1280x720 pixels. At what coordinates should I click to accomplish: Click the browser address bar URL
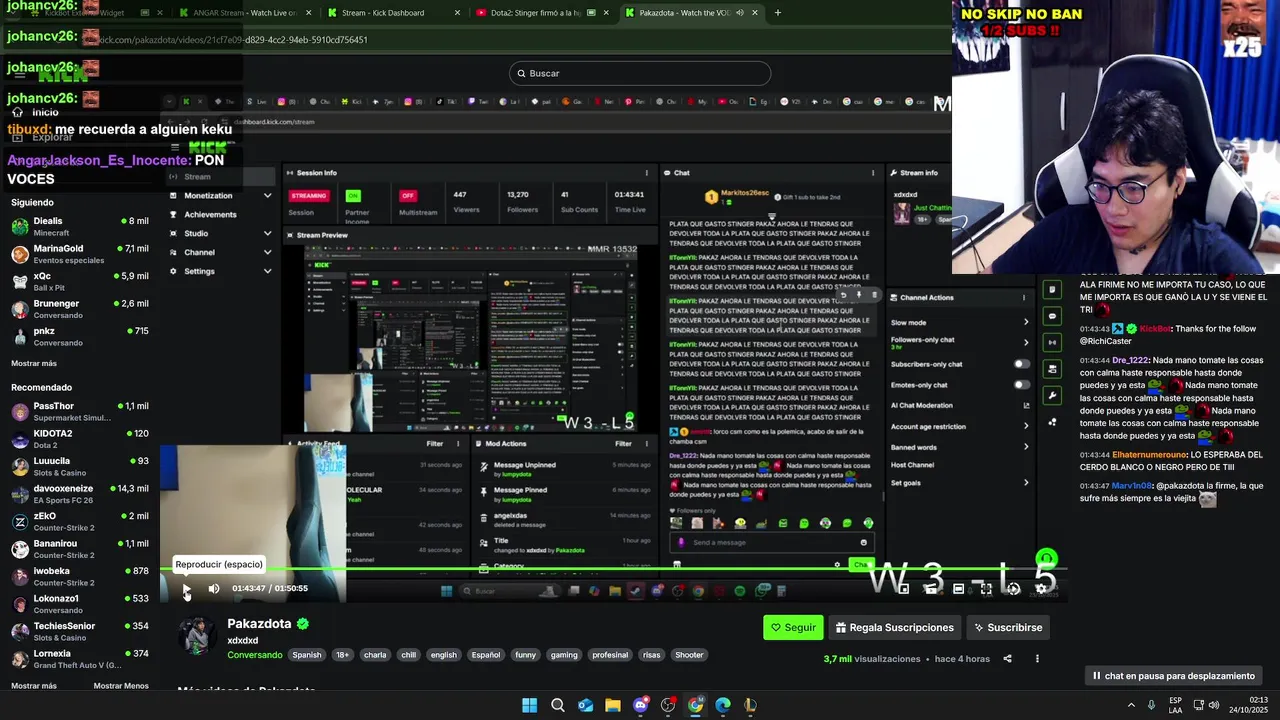(x=234, y=40)
